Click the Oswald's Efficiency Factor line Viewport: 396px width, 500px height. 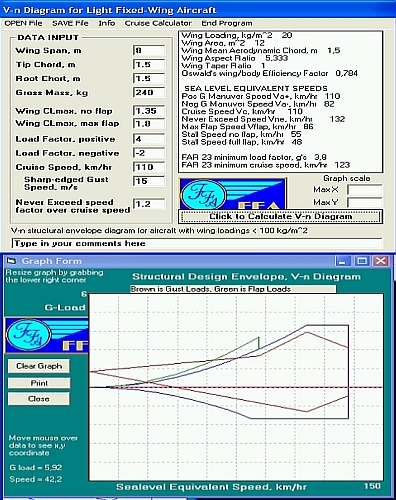pos(270,73)
